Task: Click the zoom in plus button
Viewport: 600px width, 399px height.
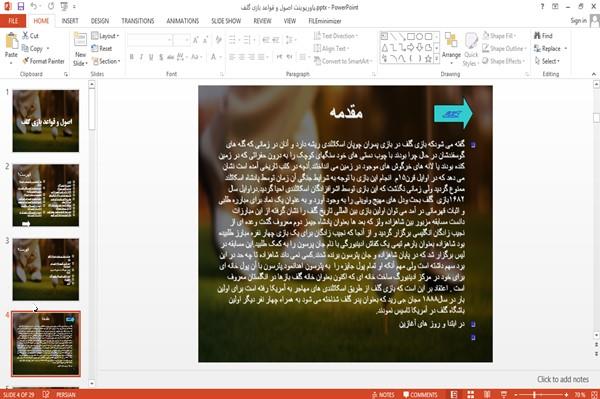Action: click(x=566, y=394)
